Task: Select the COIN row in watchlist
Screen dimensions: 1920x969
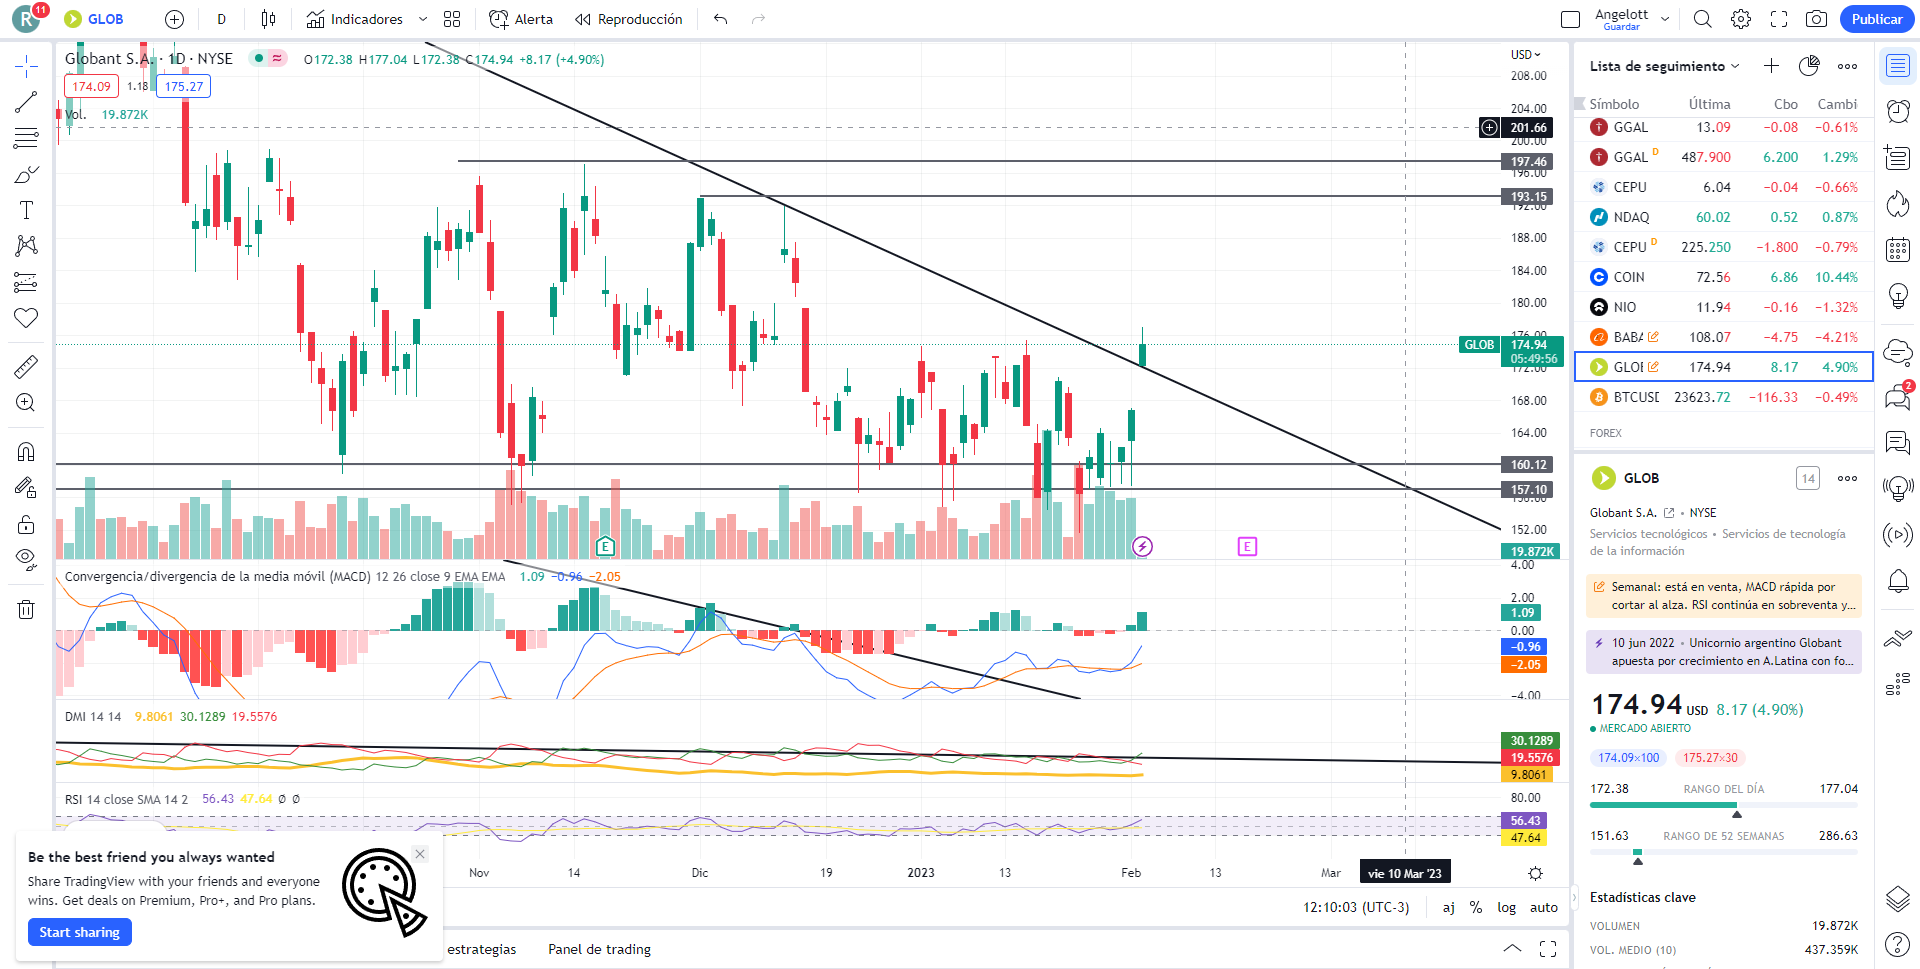Action: pos(1724,277)
